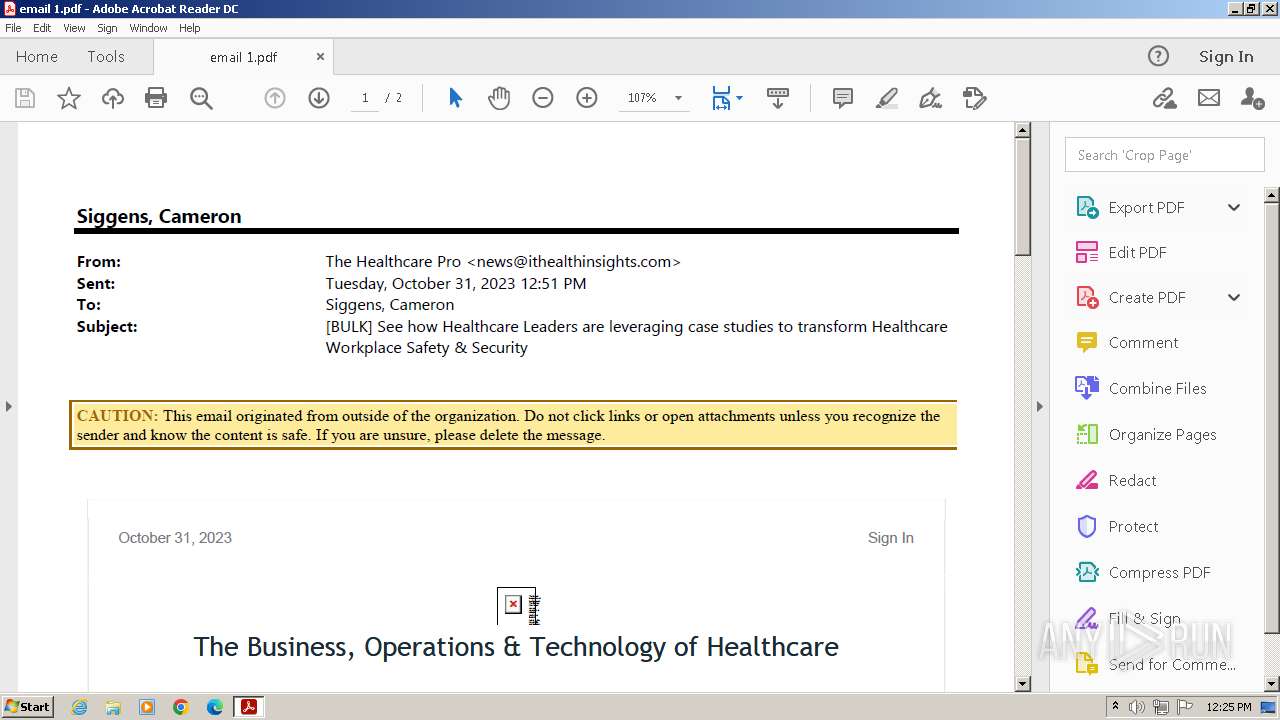The height and width of the screenshot is (720, 1280).
Task: Click the tools pane scrollbar
Action: pyautogui.click(x=1272, y=417)
